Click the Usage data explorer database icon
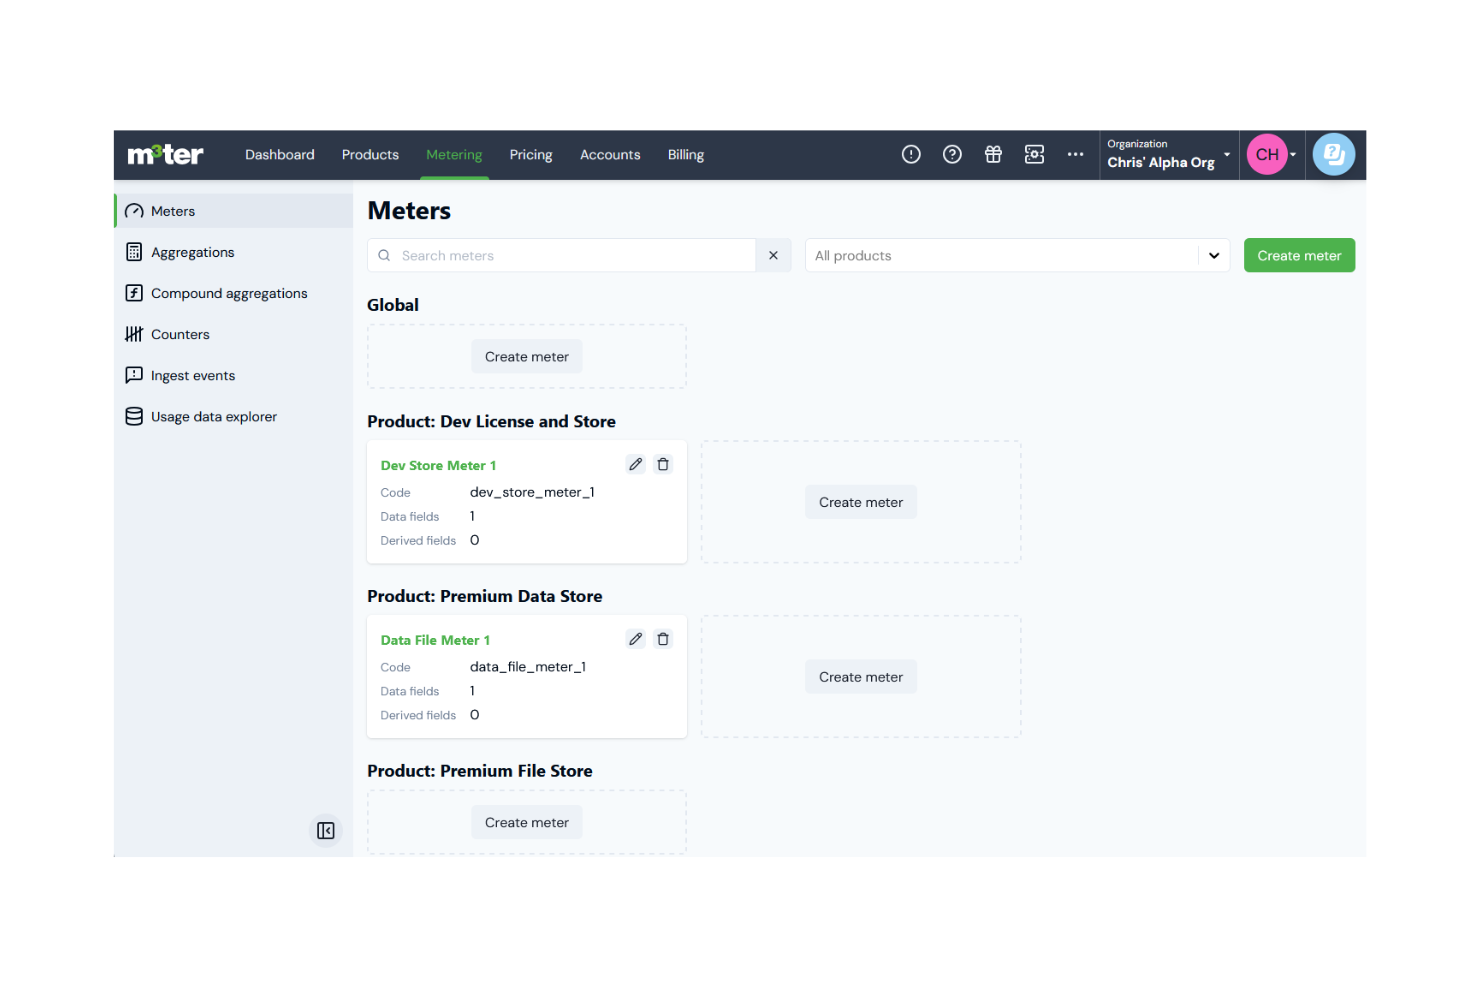Screen dimensions: 1480x987 point(134,416)
